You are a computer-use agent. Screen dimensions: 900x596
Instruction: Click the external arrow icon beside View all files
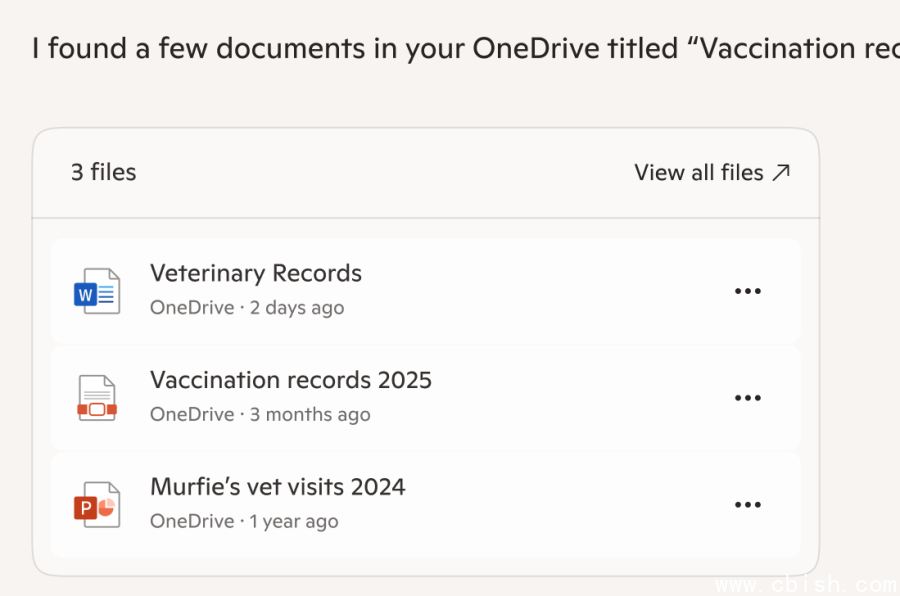pos(782,172)
